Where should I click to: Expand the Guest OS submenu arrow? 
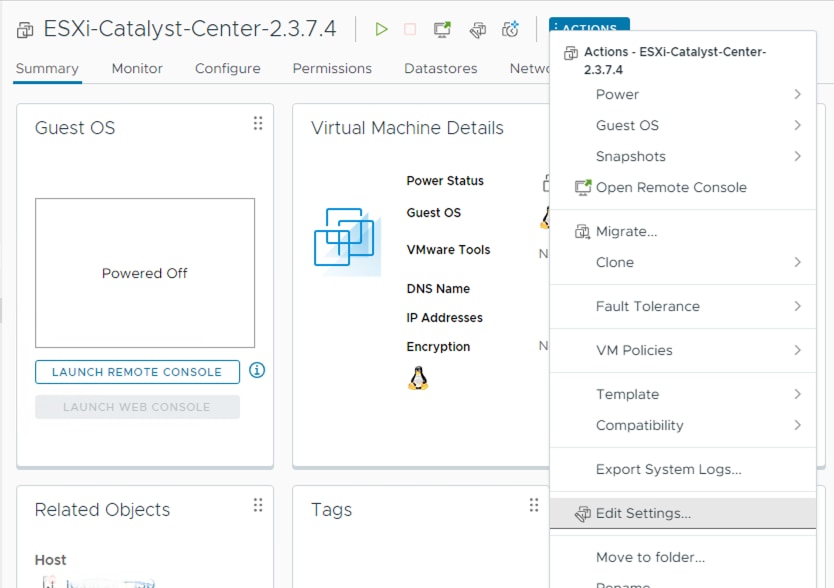pos(797,125)
